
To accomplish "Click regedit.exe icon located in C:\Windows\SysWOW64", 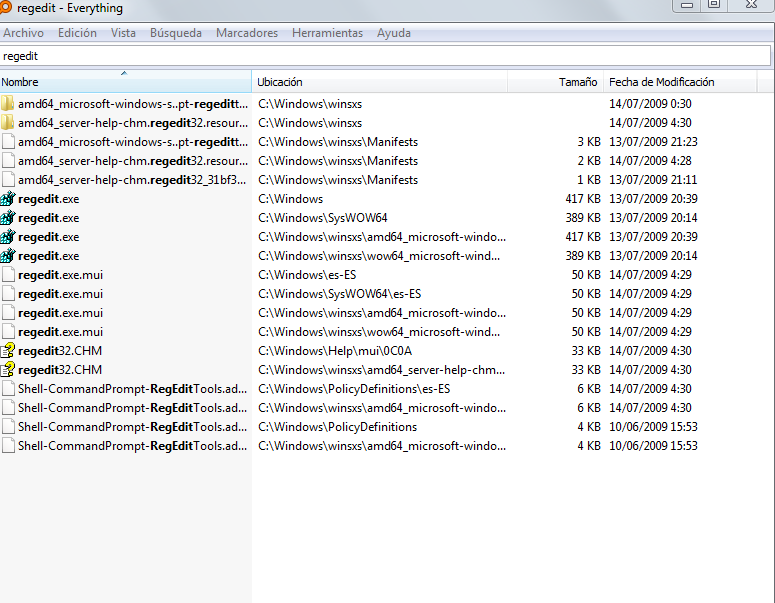I will [x=8, y=217].
